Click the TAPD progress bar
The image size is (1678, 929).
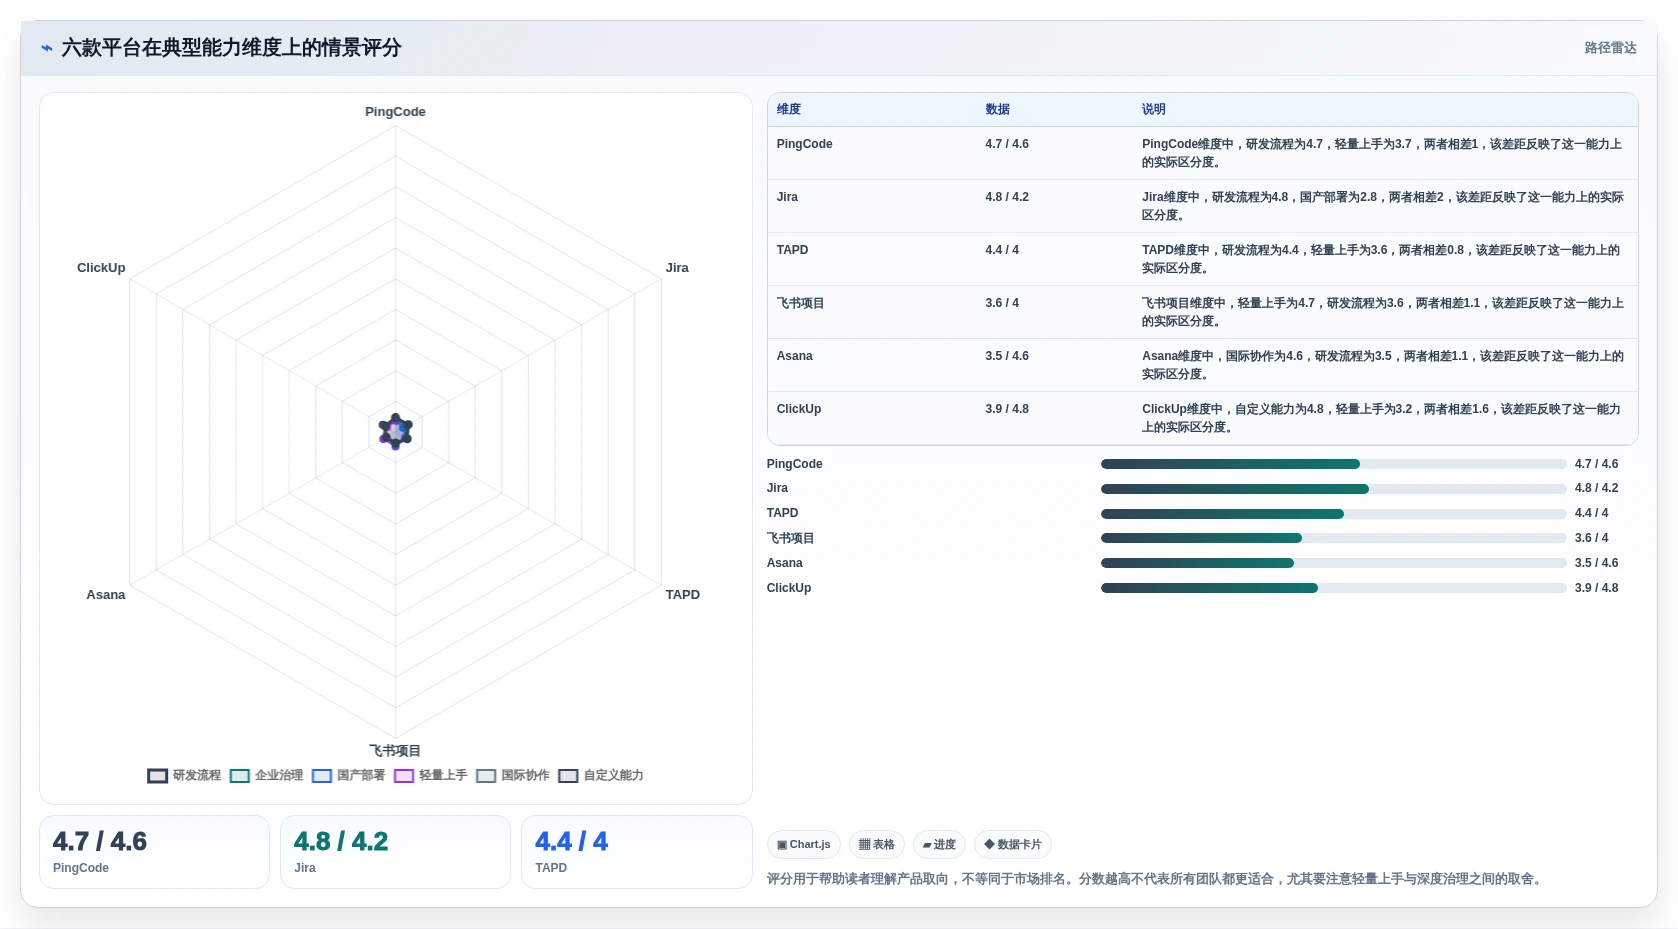1333,514
